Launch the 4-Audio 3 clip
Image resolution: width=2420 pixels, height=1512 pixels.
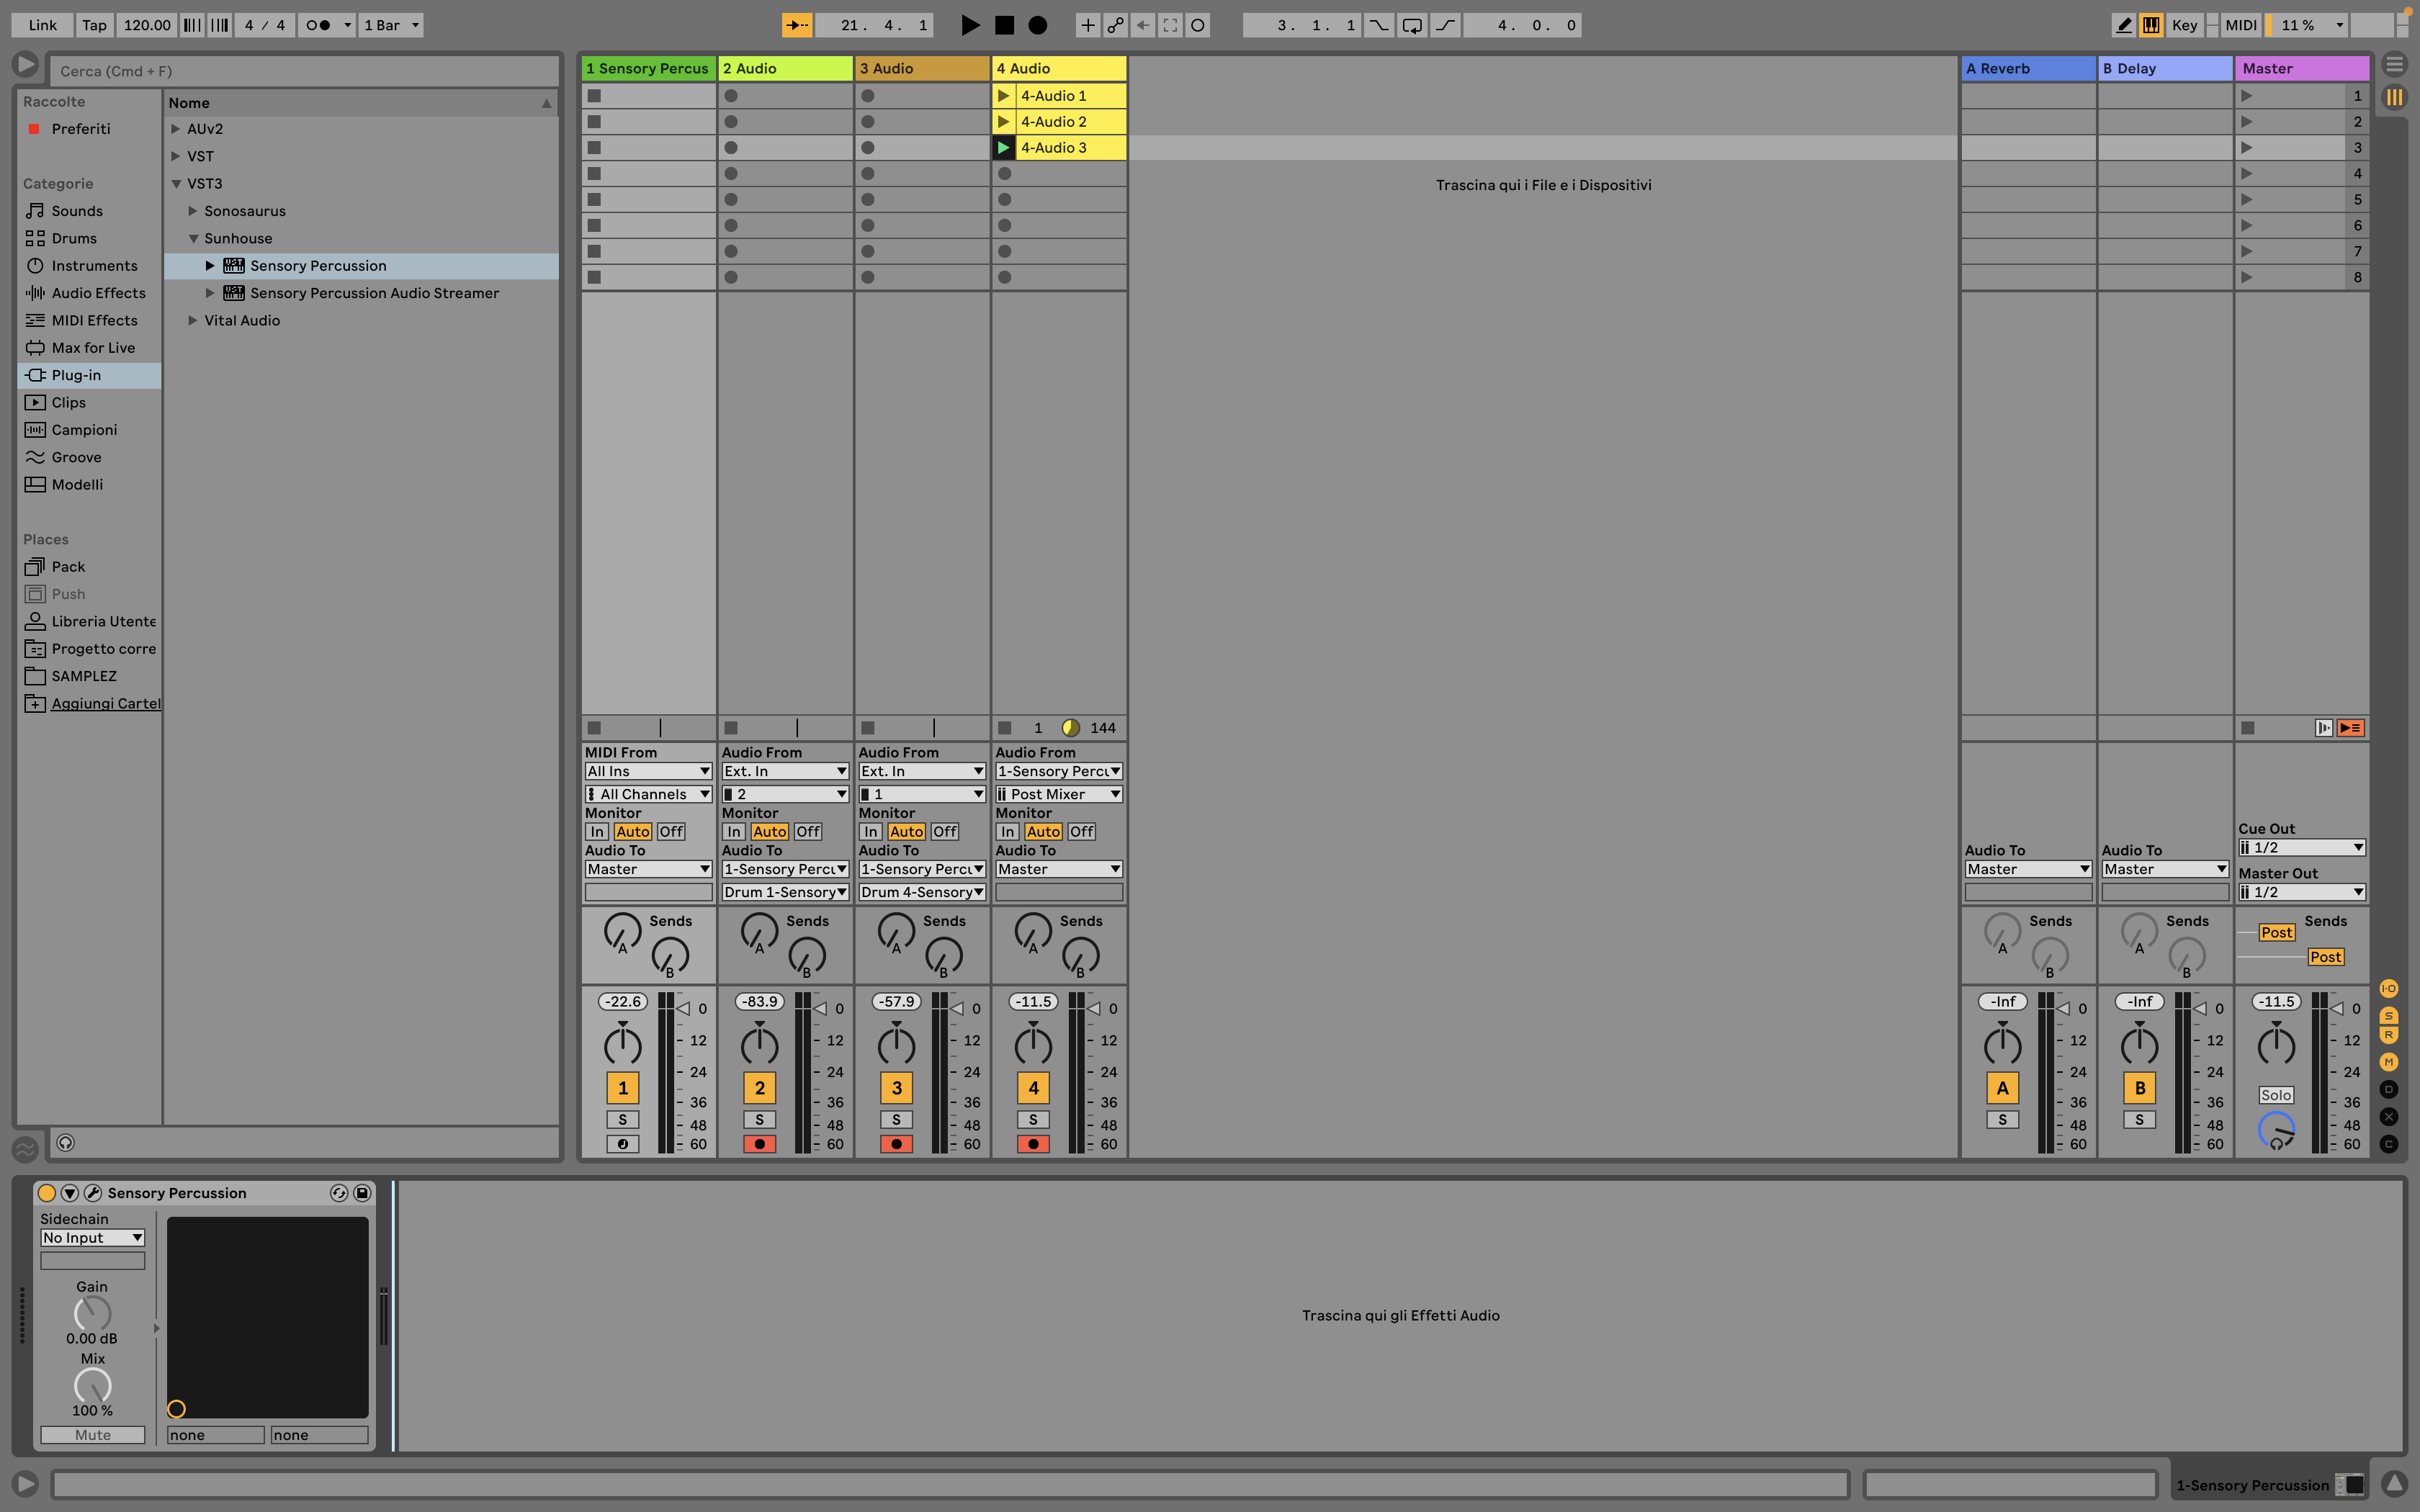pyautogui.click(x=1003, y=148)
